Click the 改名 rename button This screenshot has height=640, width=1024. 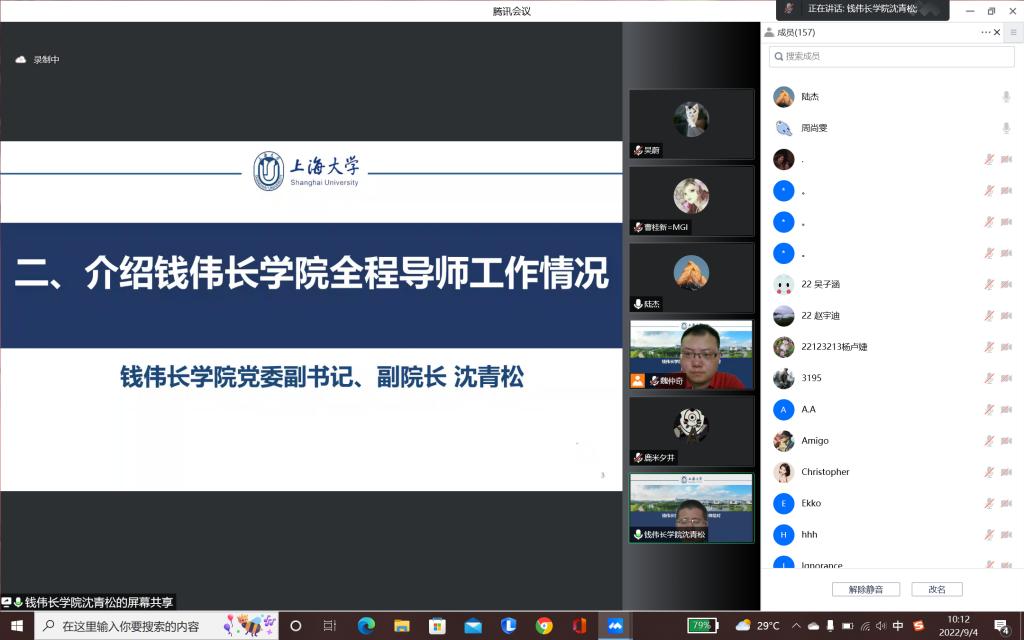[937, 589]
